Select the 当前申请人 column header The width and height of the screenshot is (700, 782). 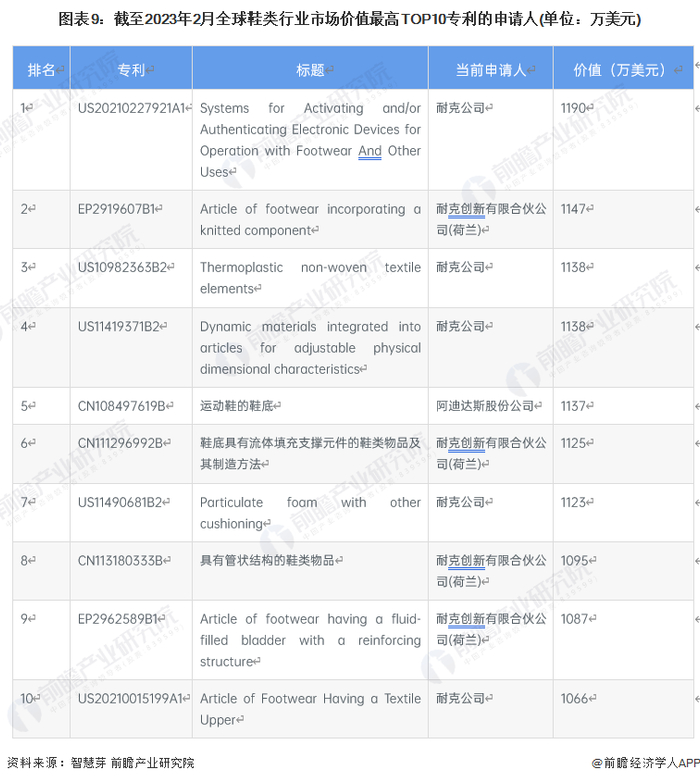click(x=491, y=70)
